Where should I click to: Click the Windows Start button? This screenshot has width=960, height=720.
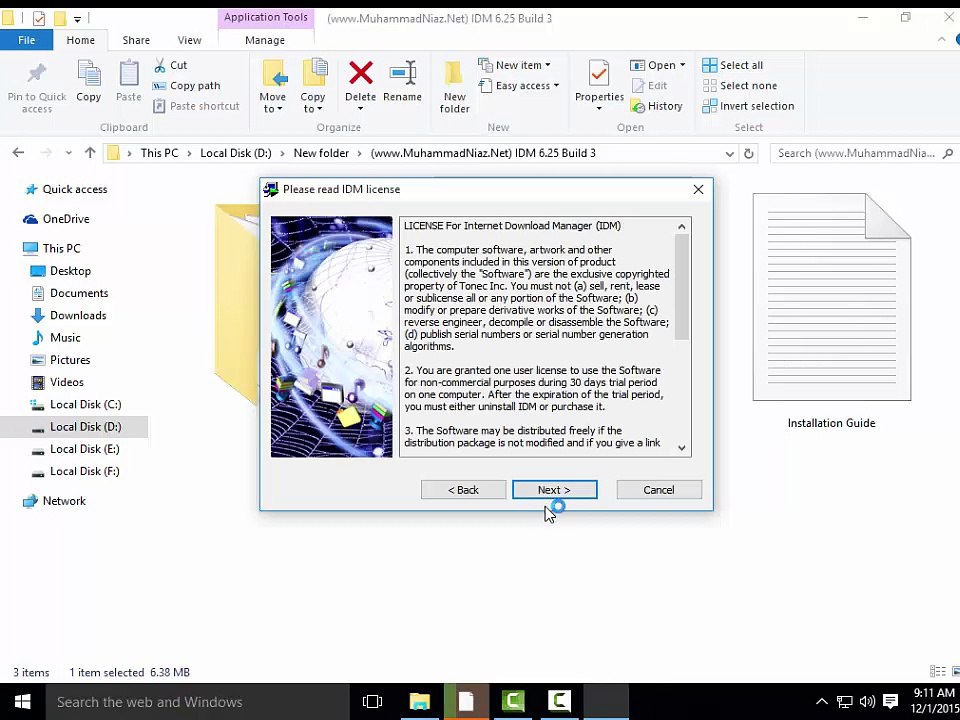coord(22,702)
